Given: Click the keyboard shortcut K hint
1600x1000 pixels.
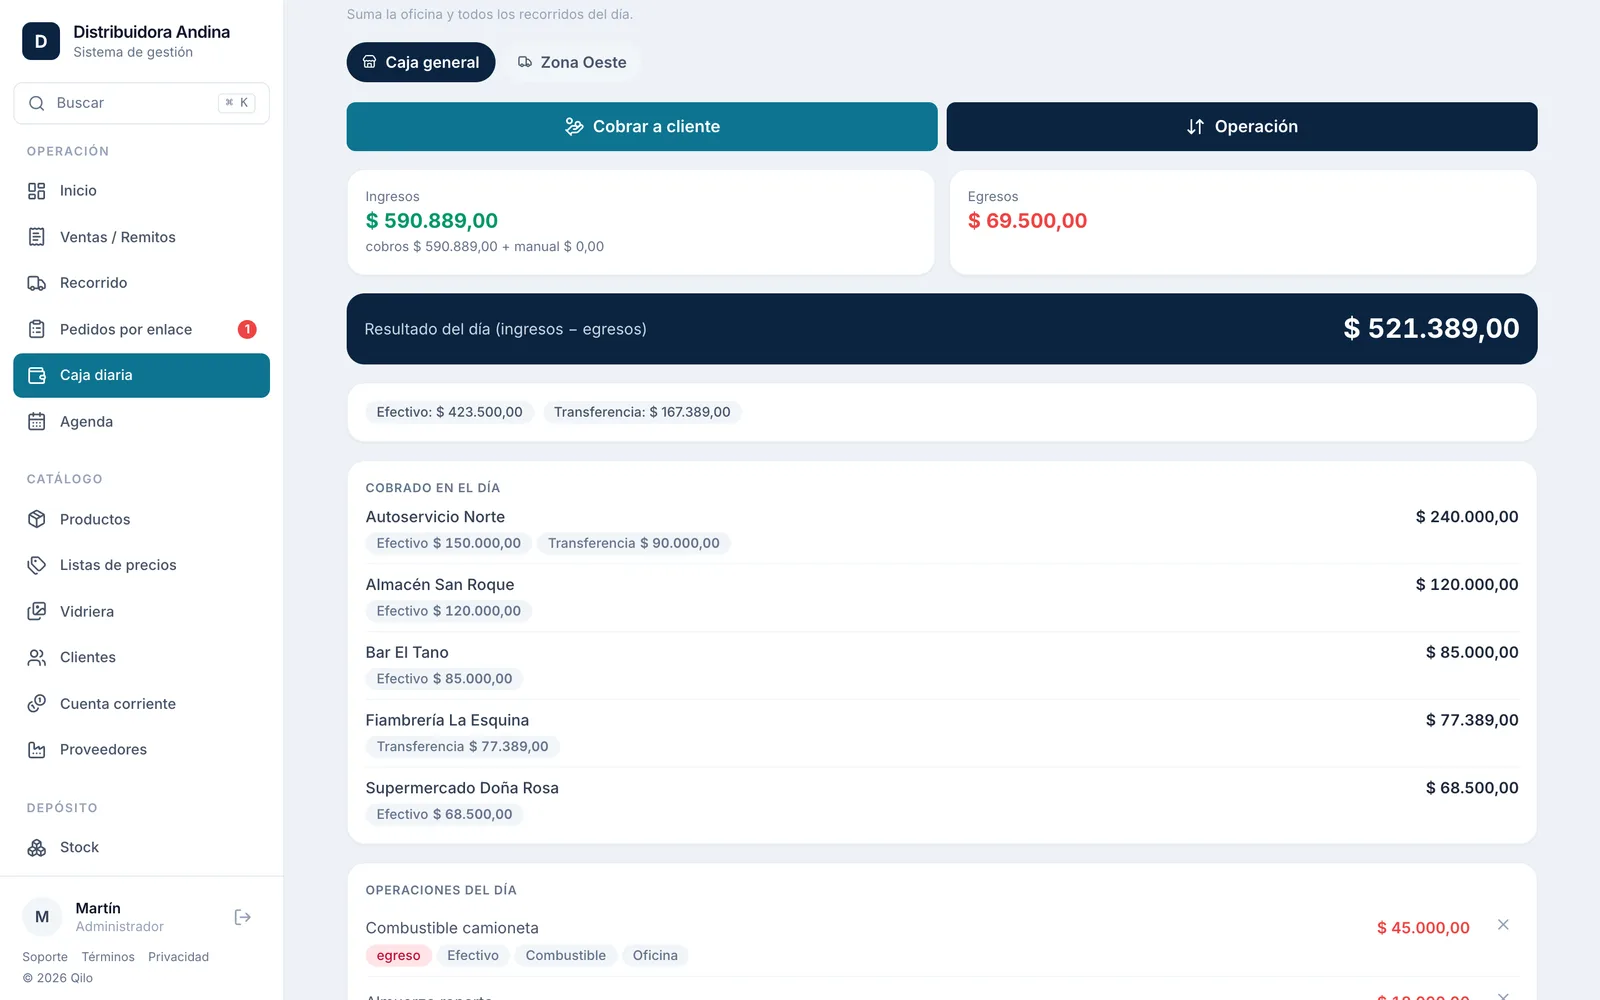Looking at the screenshot, I should 237,103.
